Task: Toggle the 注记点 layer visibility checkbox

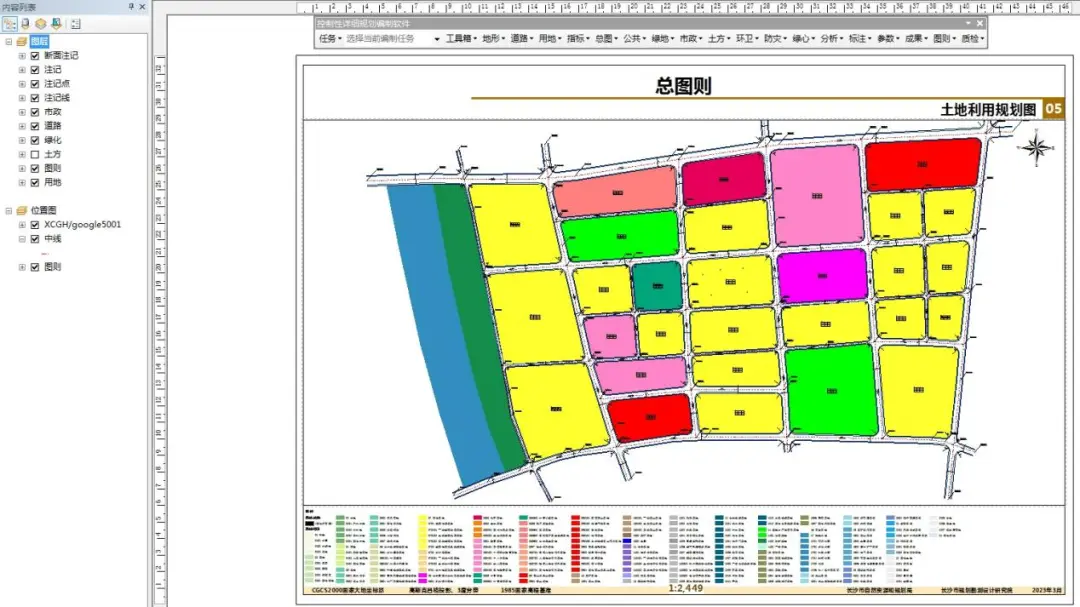Action: click(35, 83)
